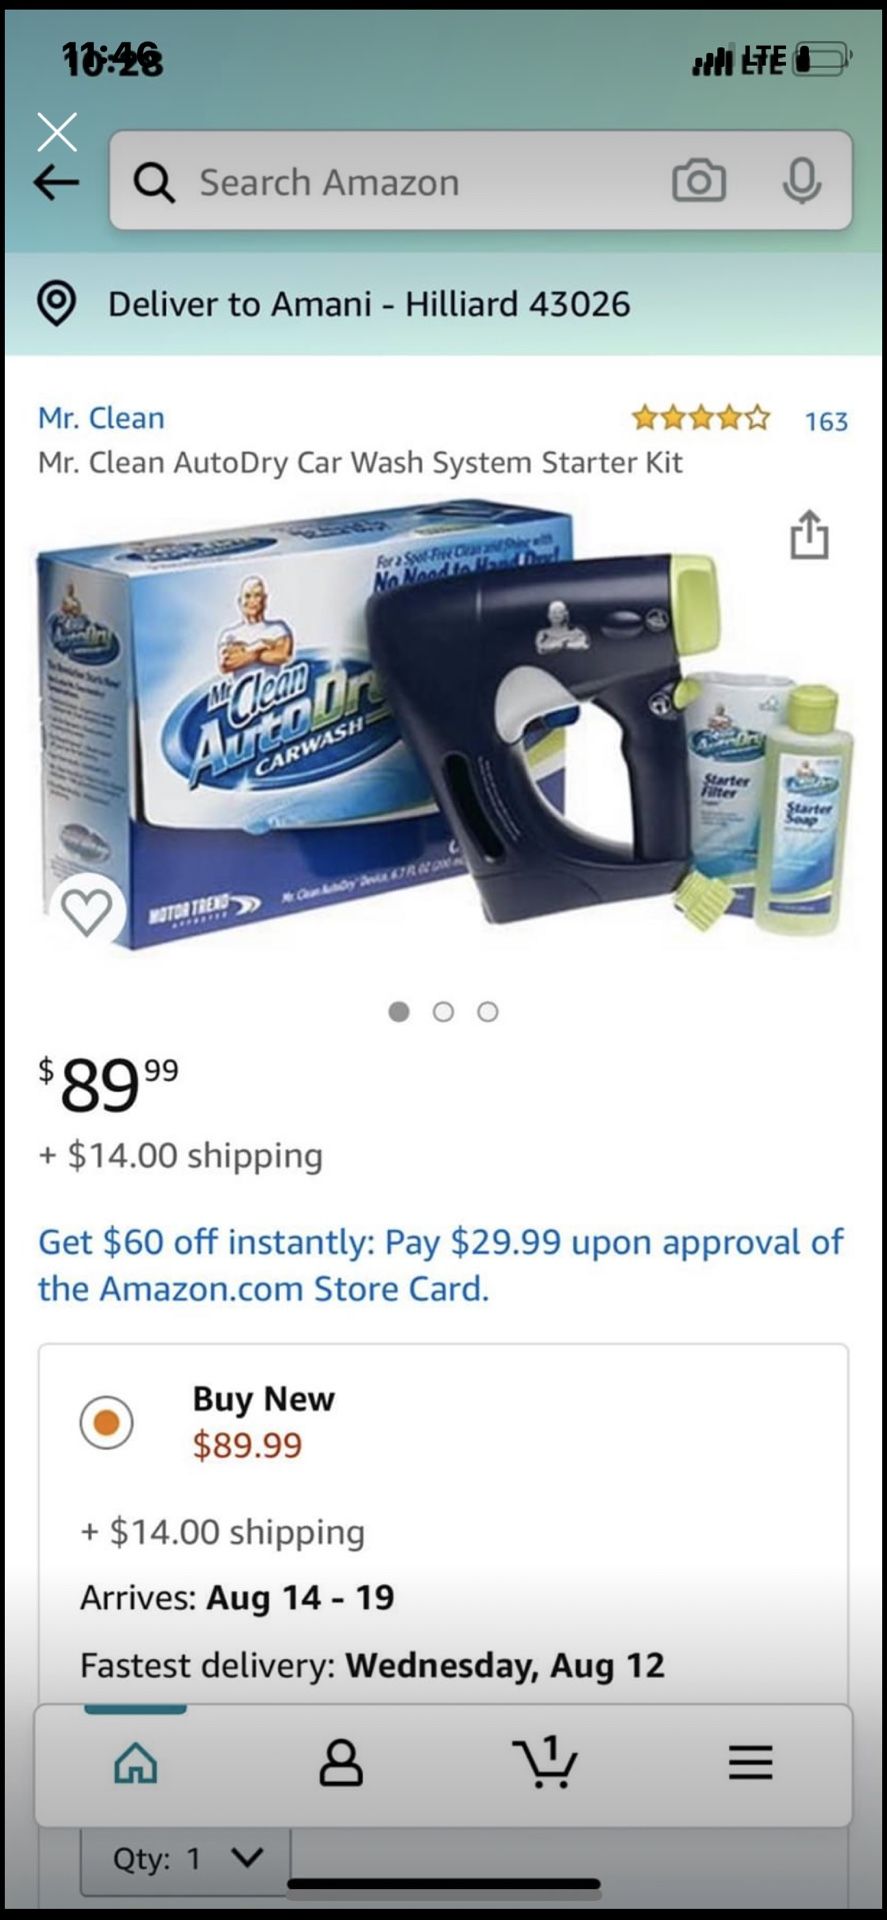View the 163 customer ratings
This screenshot has width=887, height=1920.
point(826,421)
